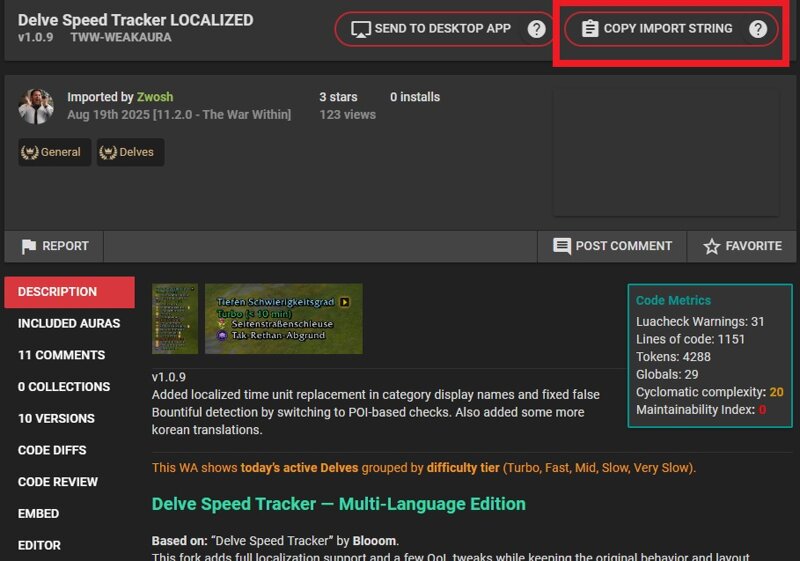Switch to the Description tab
This screenshot has width=800, height=561.
pyautogui.click(x=69, y=292)
